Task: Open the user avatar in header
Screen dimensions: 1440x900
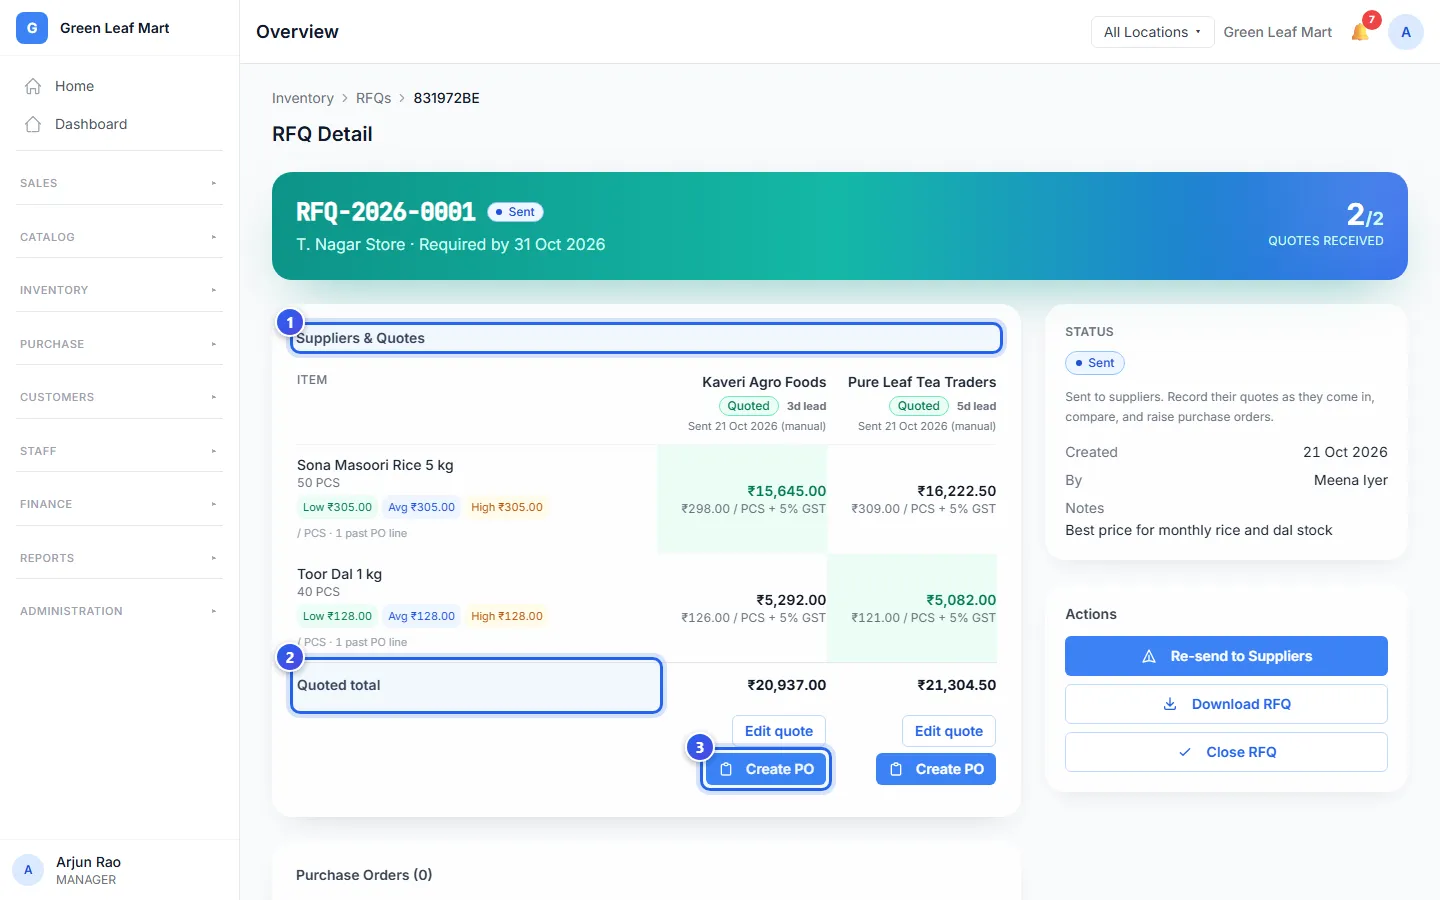Action: (1406, 32)
